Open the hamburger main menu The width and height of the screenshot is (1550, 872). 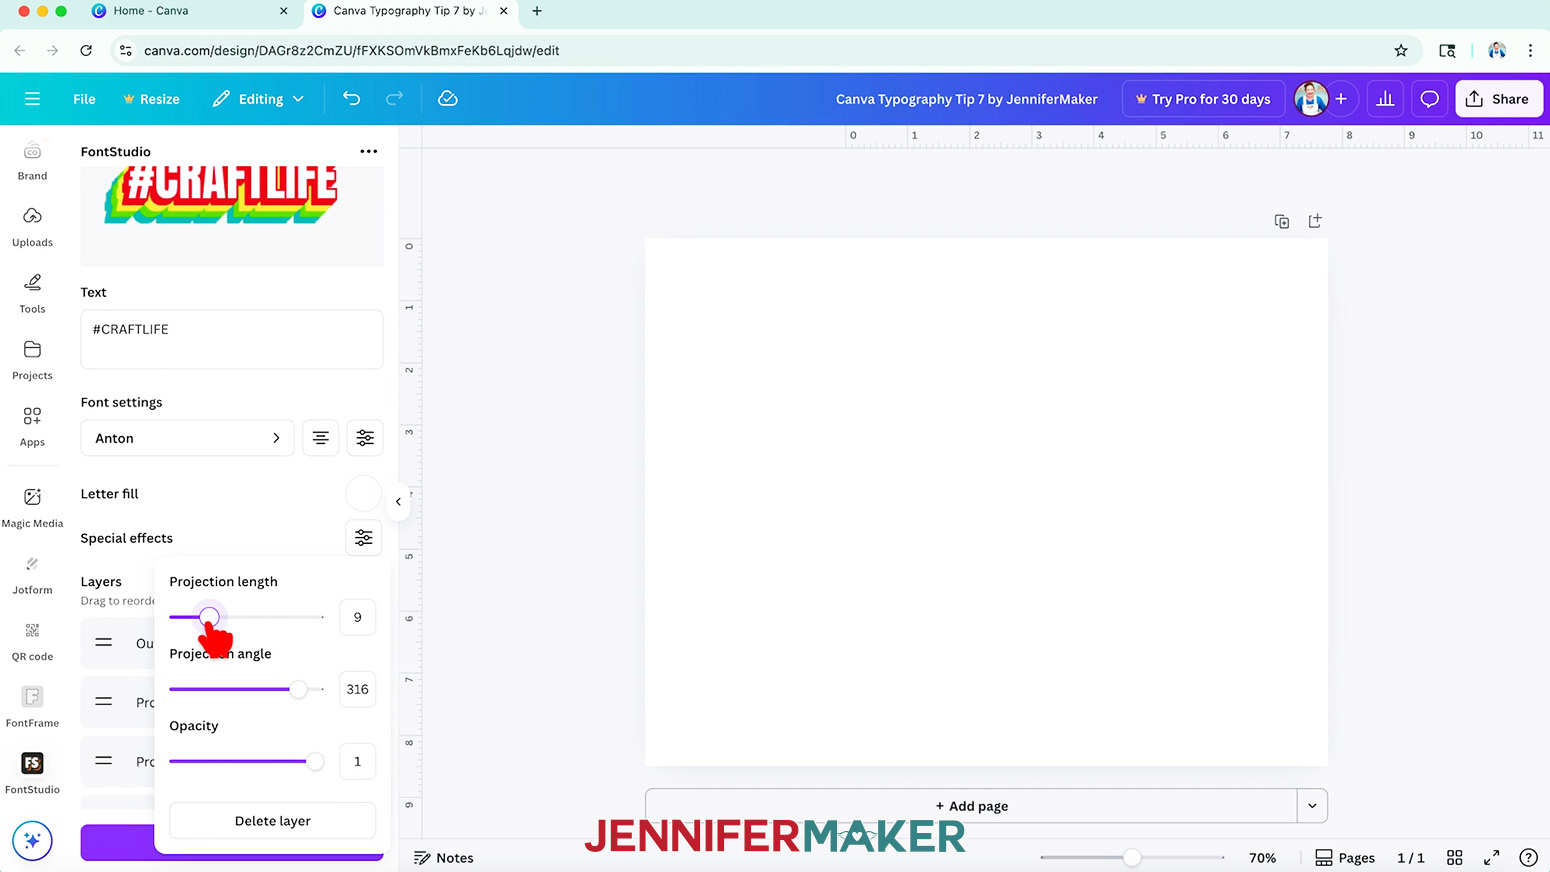point(32,99)
